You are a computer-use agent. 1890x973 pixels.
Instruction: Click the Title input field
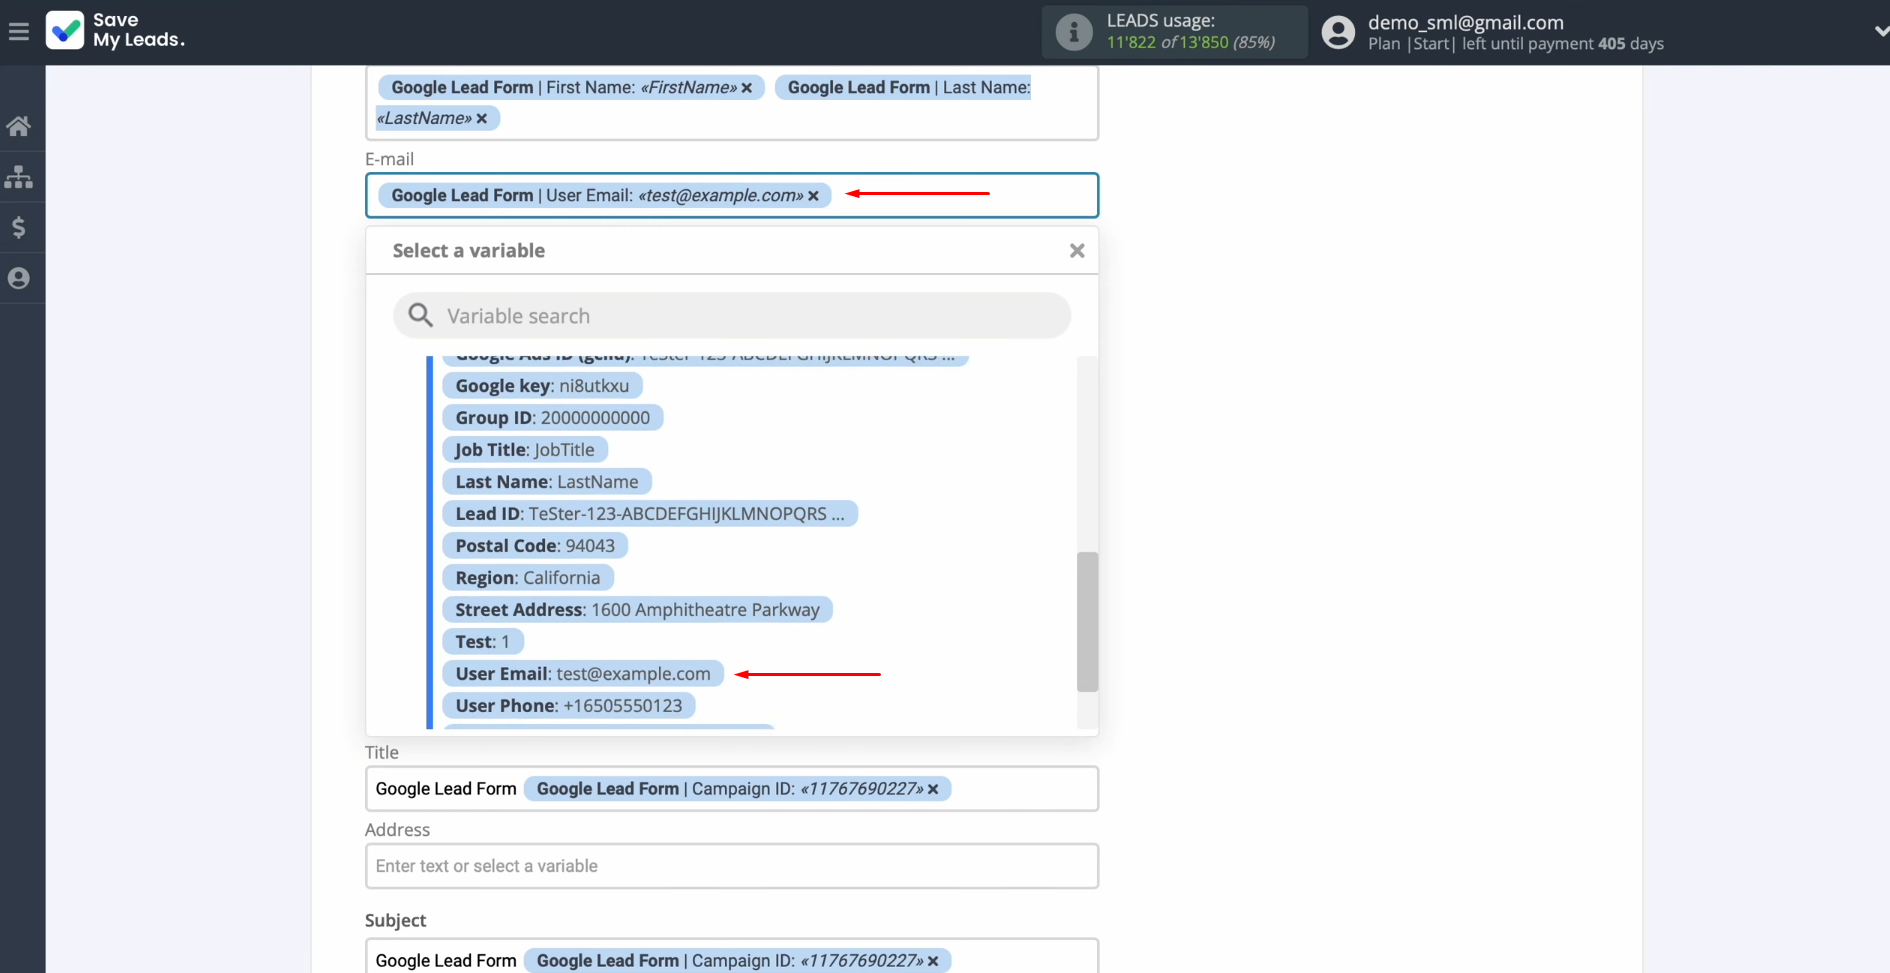point(732,789)
